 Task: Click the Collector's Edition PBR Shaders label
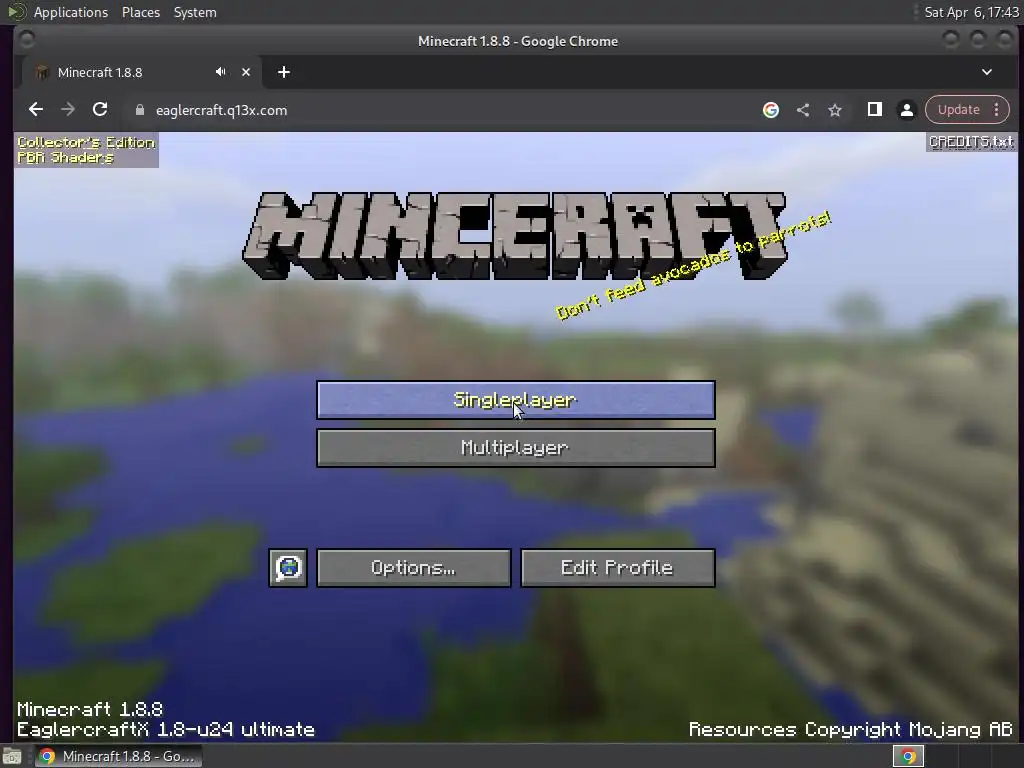point(86,150)
